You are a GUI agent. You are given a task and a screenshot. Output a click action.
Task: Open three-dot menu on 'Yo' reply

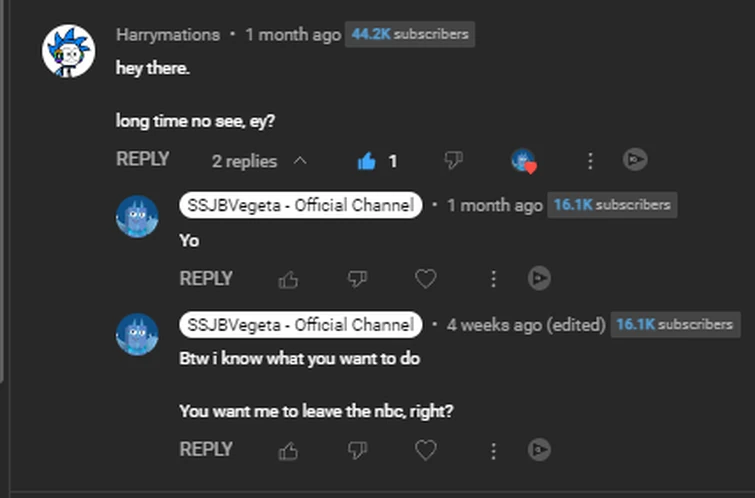(x=493, y=279)
